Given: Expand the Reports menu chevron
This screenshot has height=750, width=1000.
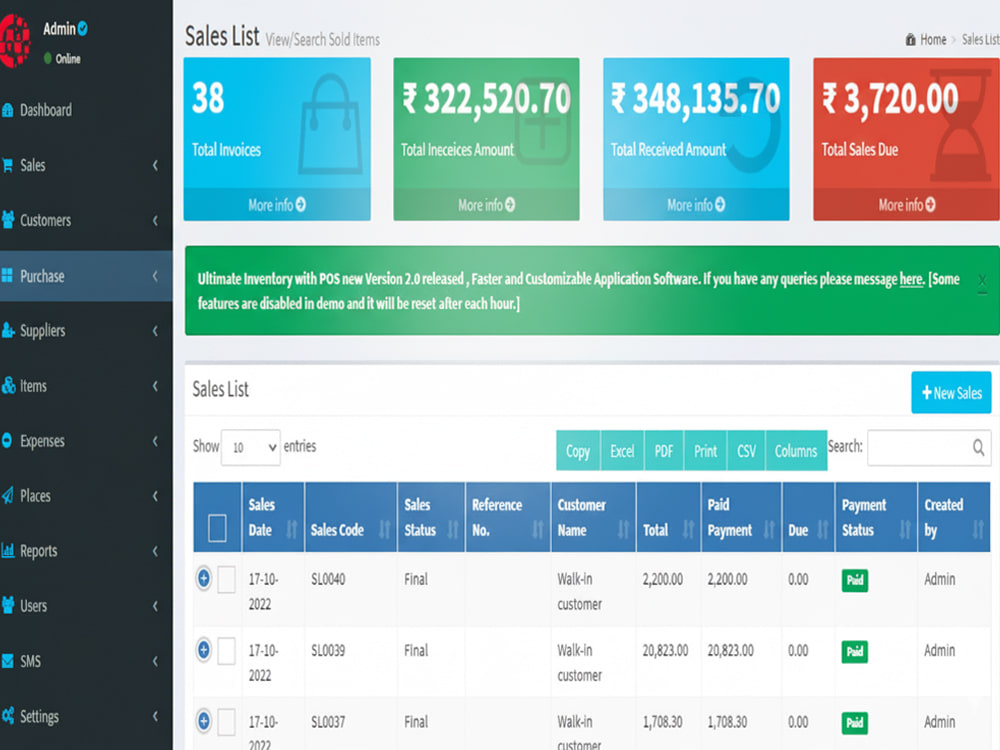Looking at the screenshot, I should [x=155, y=550].
